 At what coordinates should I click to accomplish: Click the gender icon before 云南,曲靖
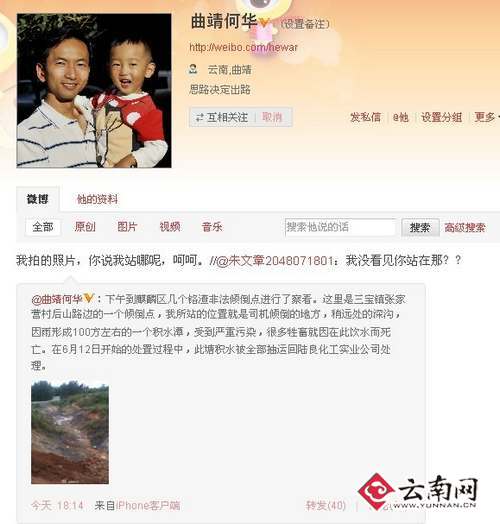193,69
